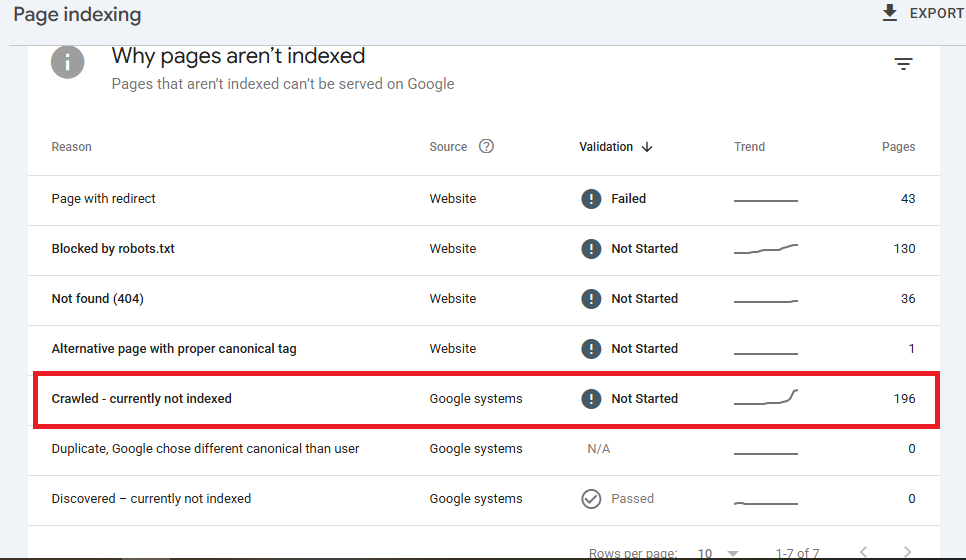
Task: Click trend sparkline for Blocked by robots.txt
Action: tap(766, 249)
